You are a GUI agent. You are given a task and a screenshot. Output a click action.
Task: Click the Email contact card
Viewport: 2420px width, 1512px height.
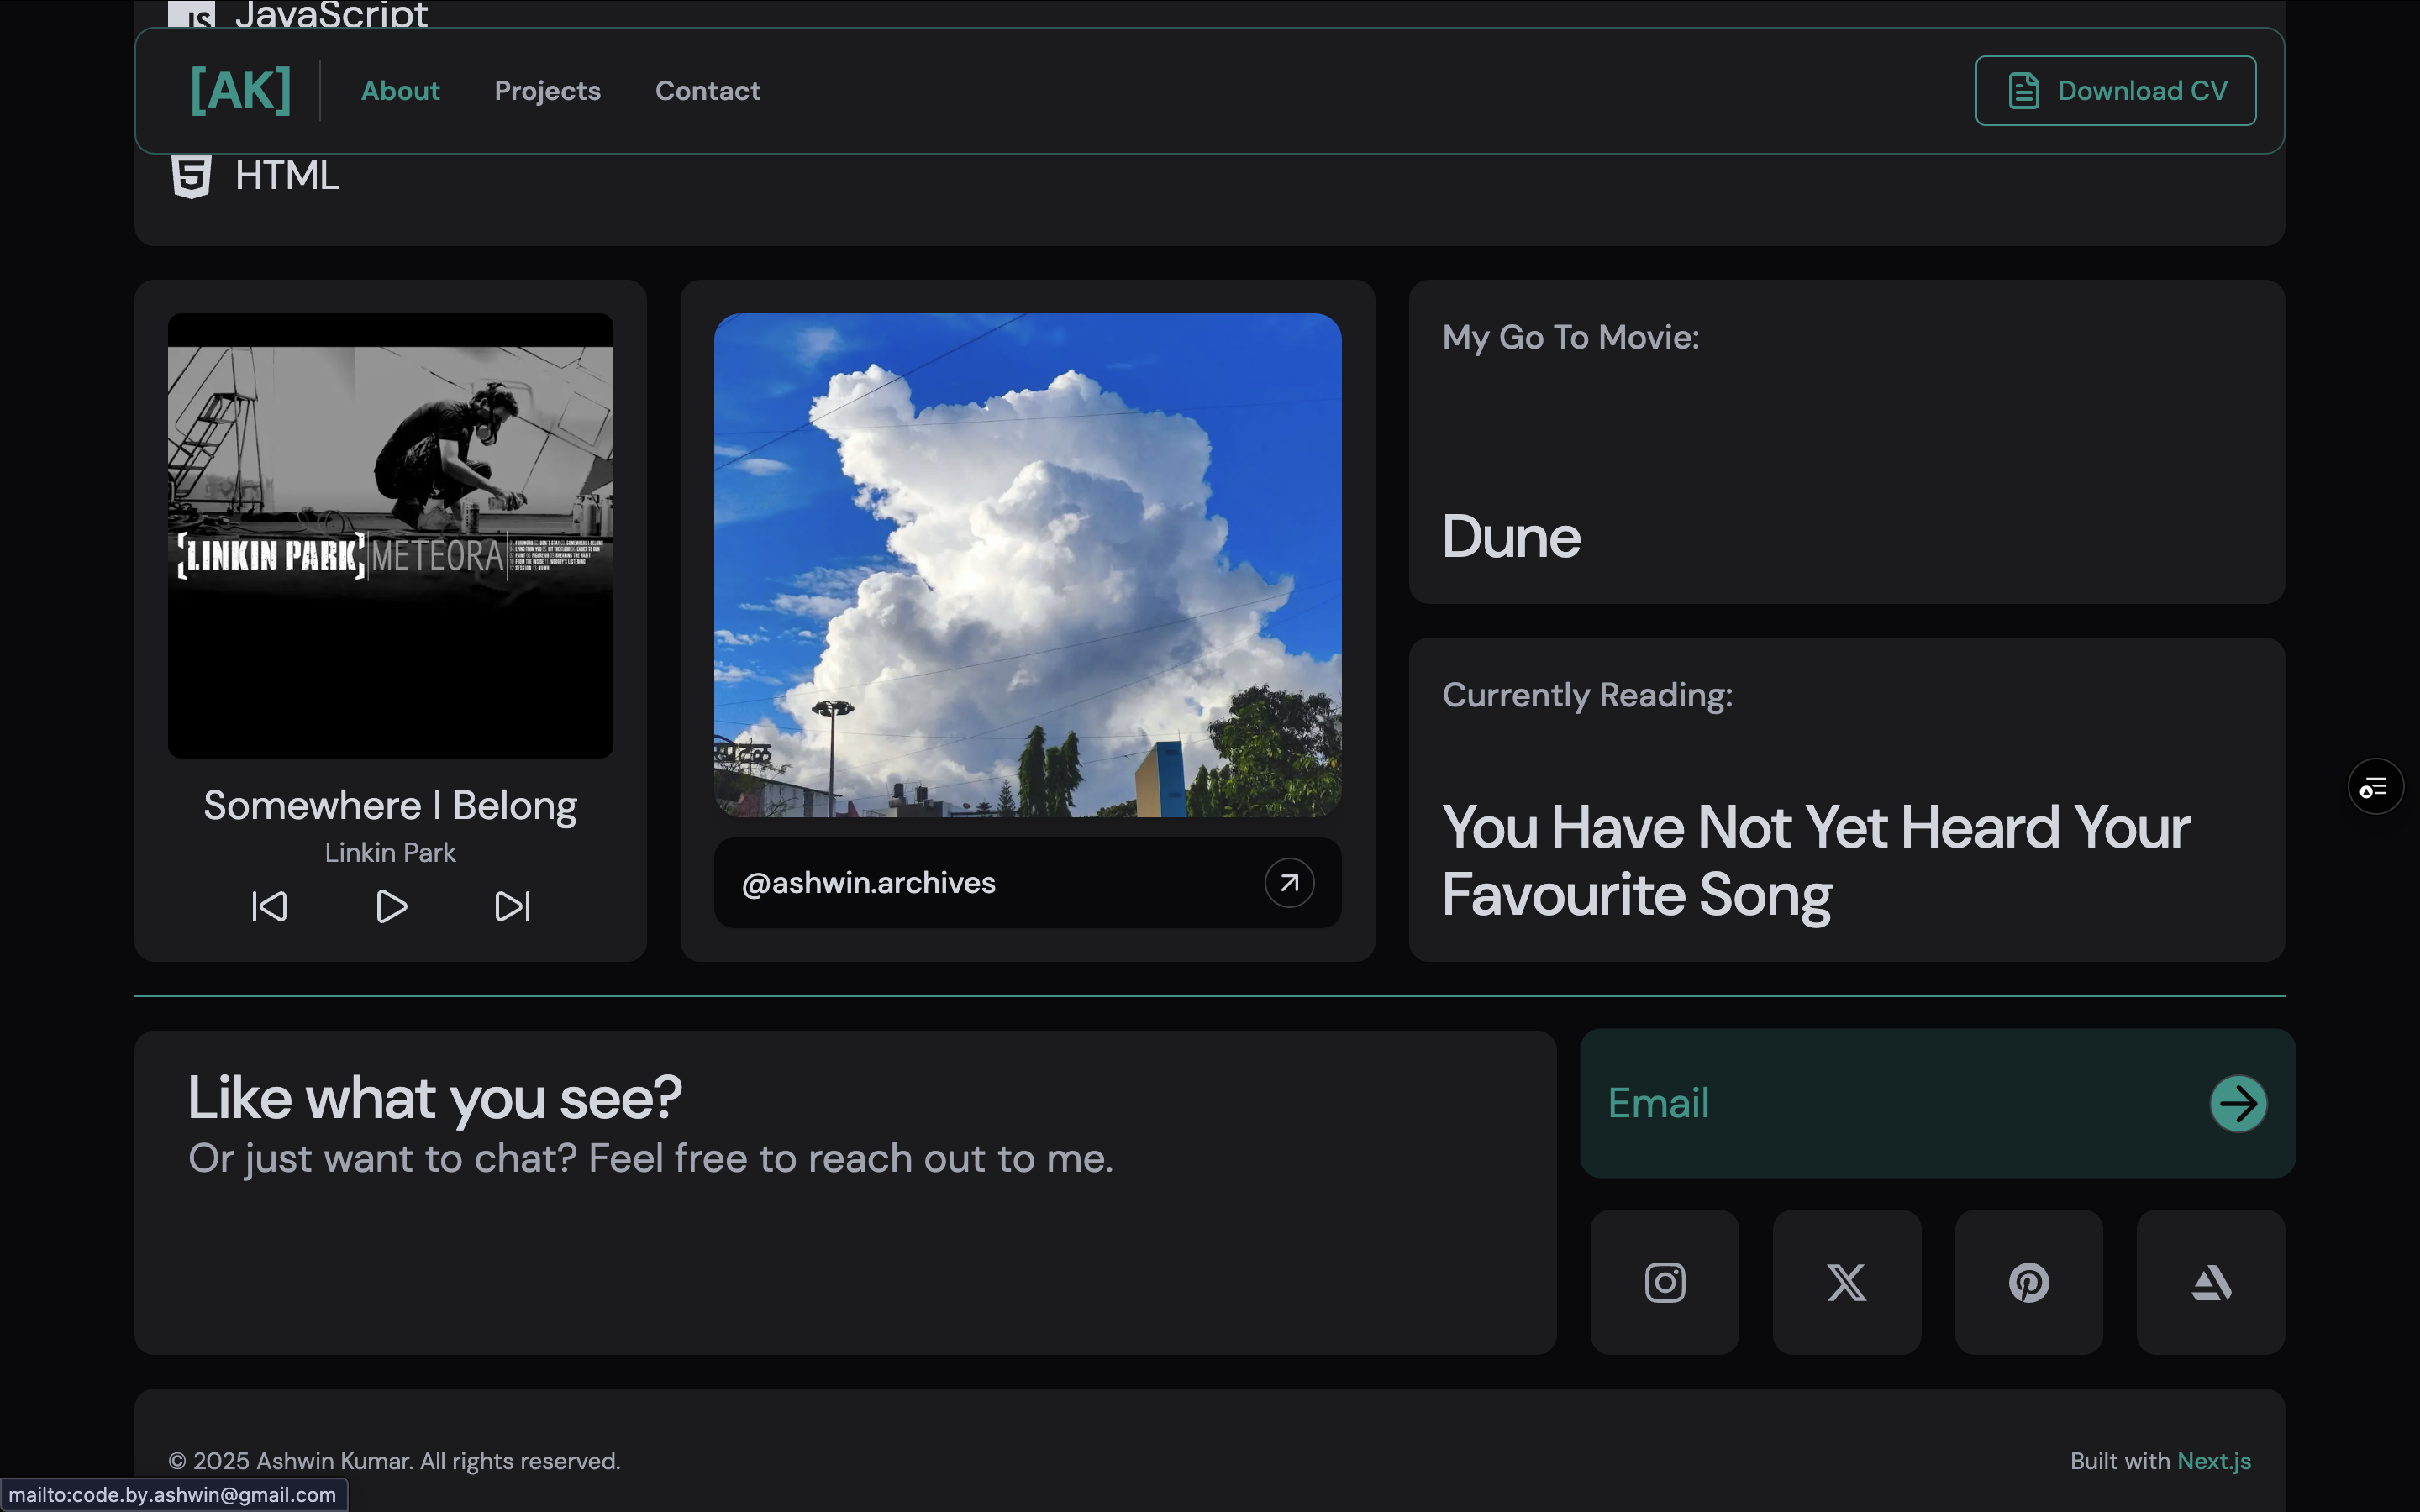click(1880, 1104)
